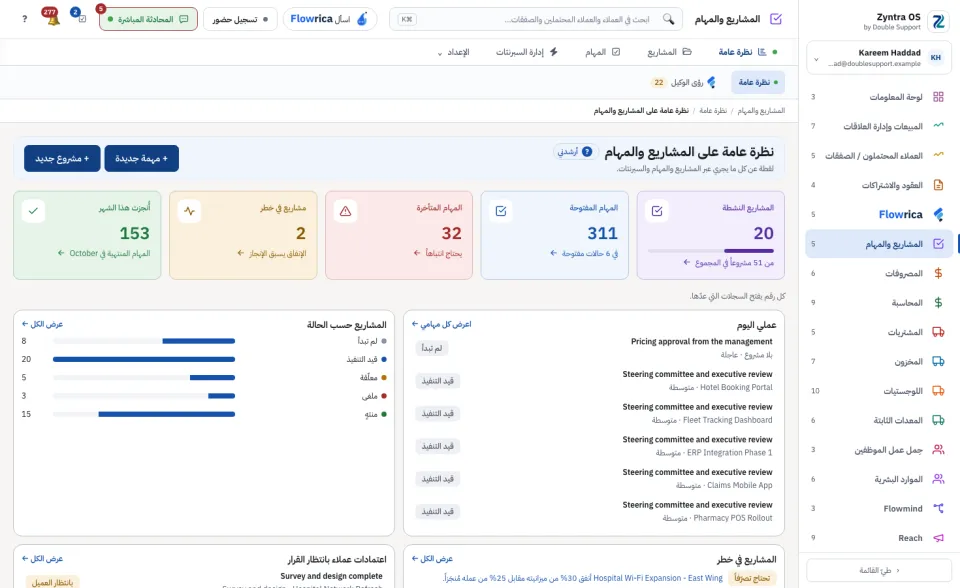Viewport: 960px width, 588px height.
Task: Open المحادثة المباشرة live chat button
Action: 148,19
